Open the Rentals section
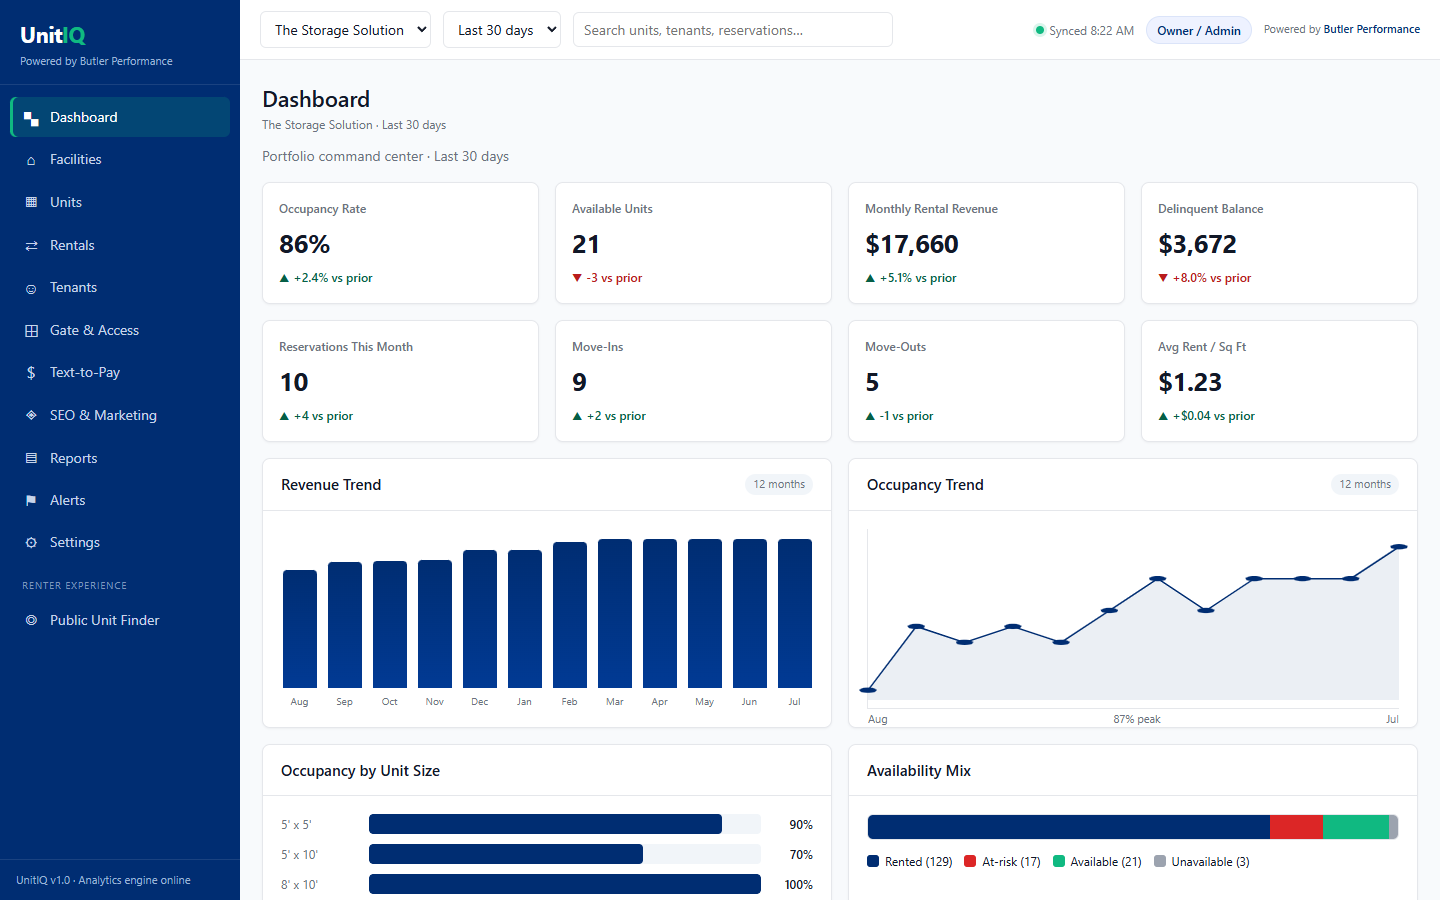Viewport: 1440px width, 900px height. click(x=120, y=245)
